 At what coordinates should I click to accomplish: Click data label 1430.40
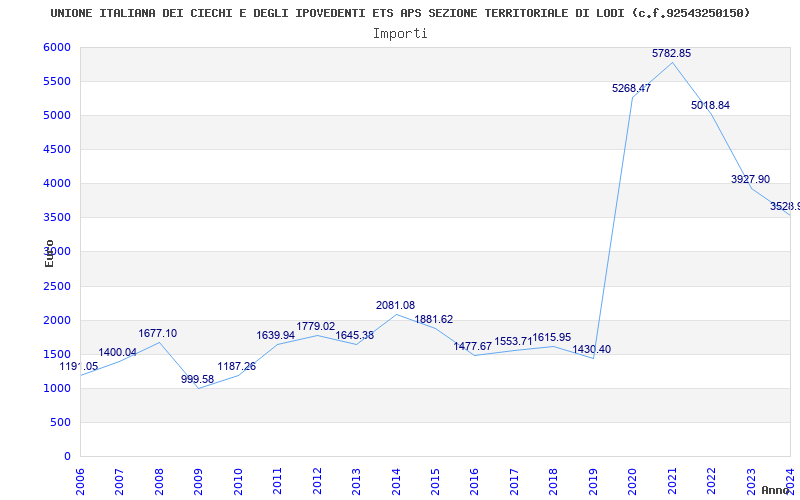pos(592,349)
